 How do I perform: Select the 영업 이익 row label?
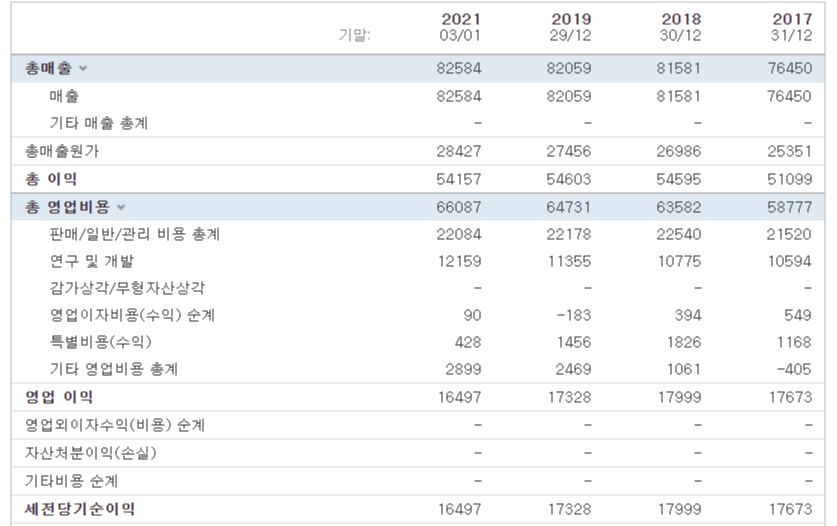[x=59, y=397]
